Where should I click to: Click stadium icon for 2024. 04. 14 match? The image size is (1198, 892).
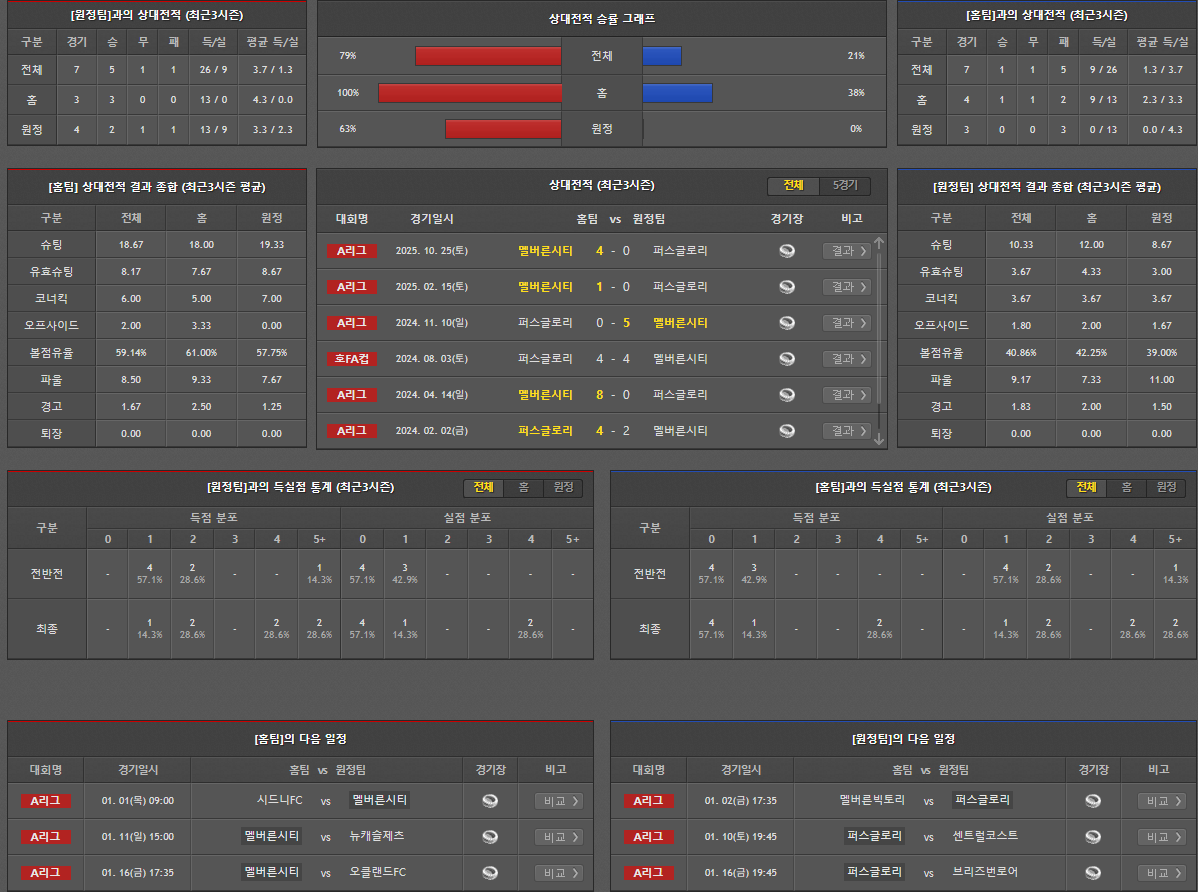coord(787,395)
